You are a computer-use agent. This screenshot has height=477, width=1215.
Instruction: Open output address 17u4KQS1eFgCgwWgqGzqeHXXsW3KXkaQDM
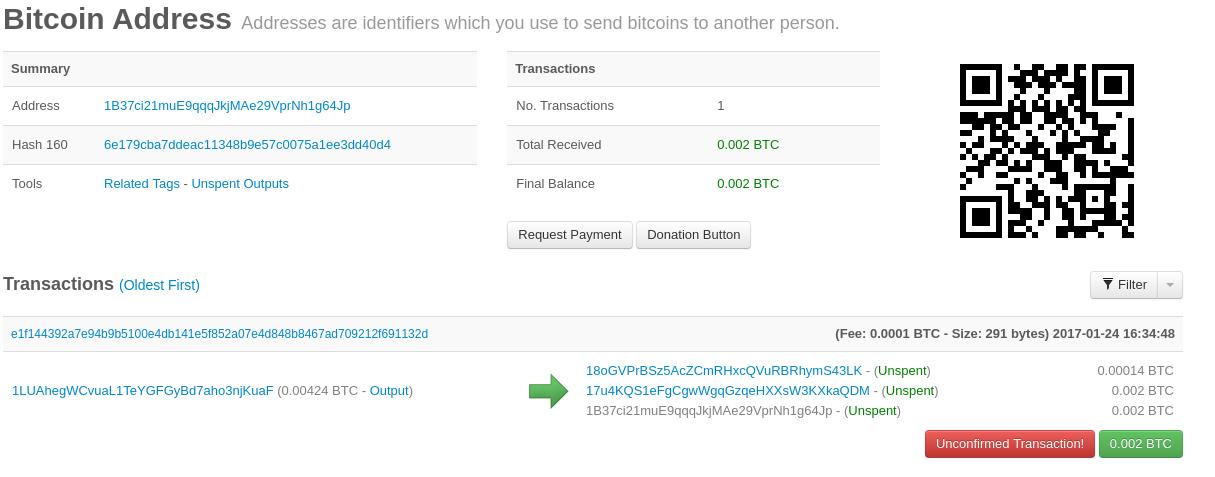tap(728, 391)
